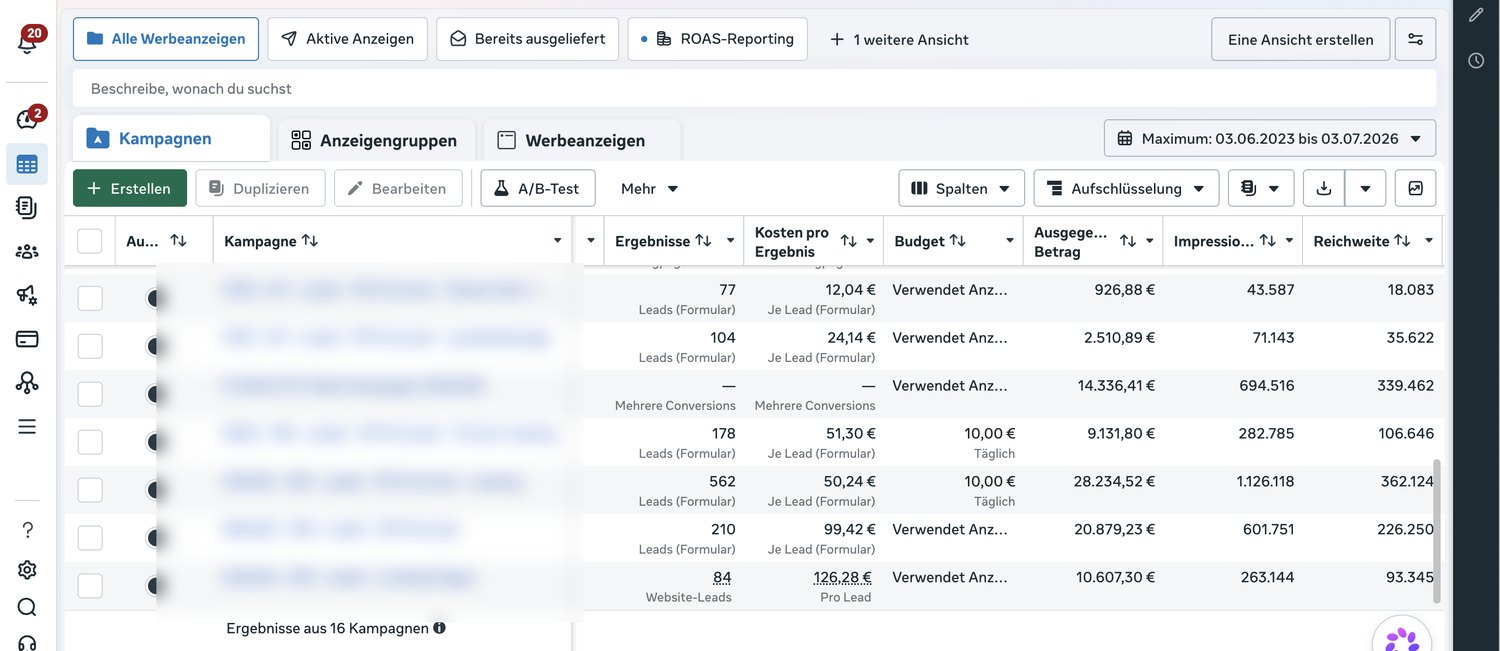
Task: Open the charts icon at toolbar end
Action: click(x=1415, y=188)
